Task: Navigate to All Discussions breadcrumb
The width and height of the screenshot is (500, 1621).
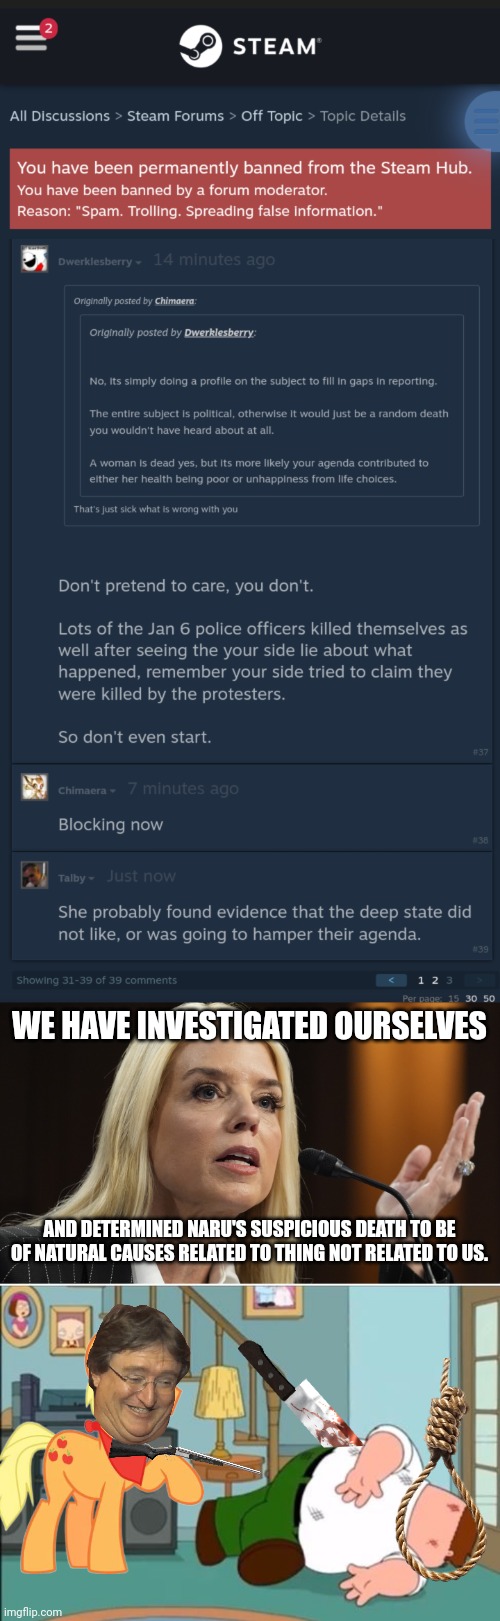Action: (60, 116)
